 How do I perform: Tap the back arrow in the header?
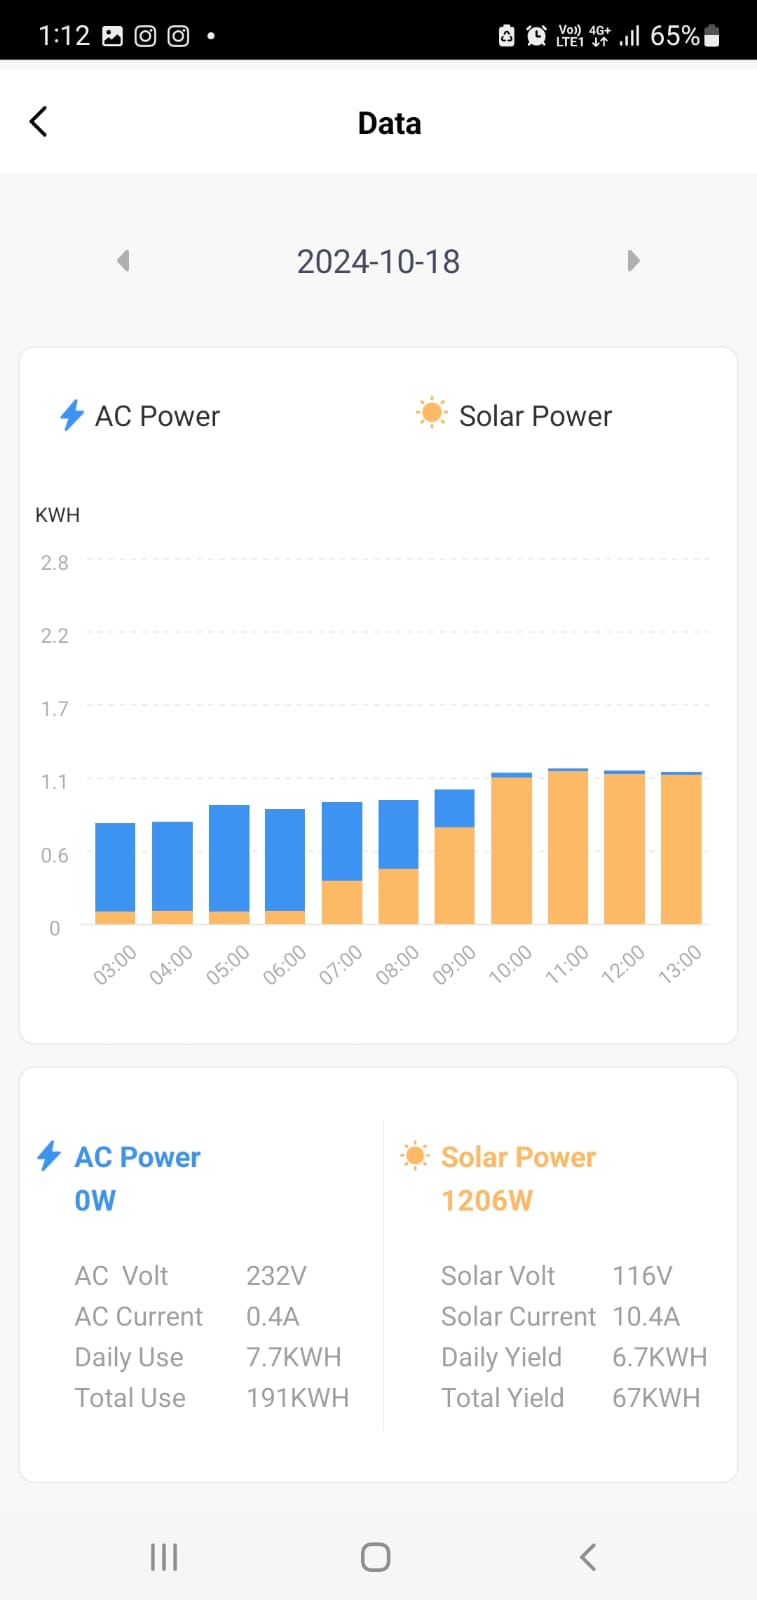coord(39,122)
